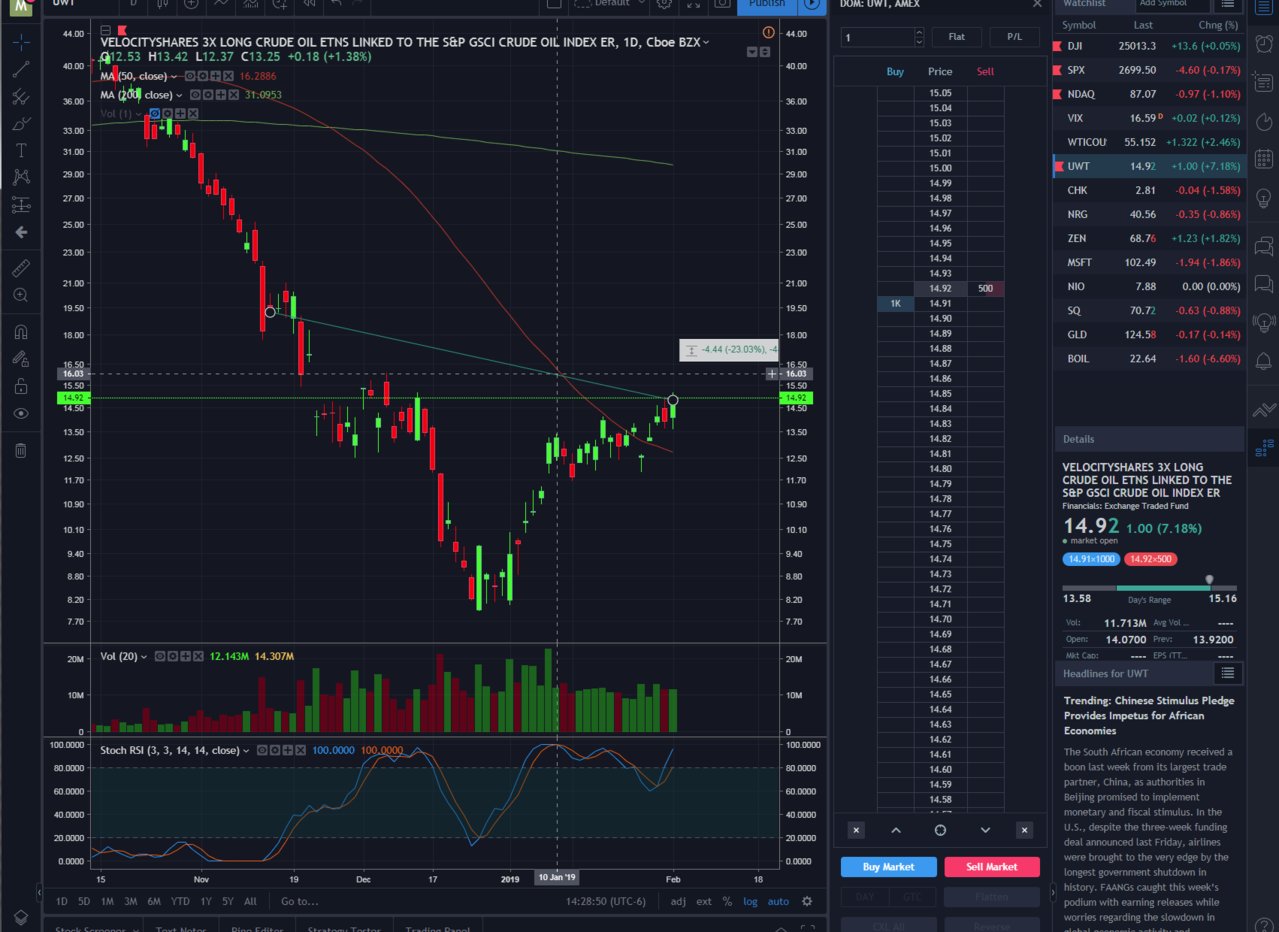Open the Go to... date link
The width and height of the screenshot is (1279, 932).
pos(299,901)
